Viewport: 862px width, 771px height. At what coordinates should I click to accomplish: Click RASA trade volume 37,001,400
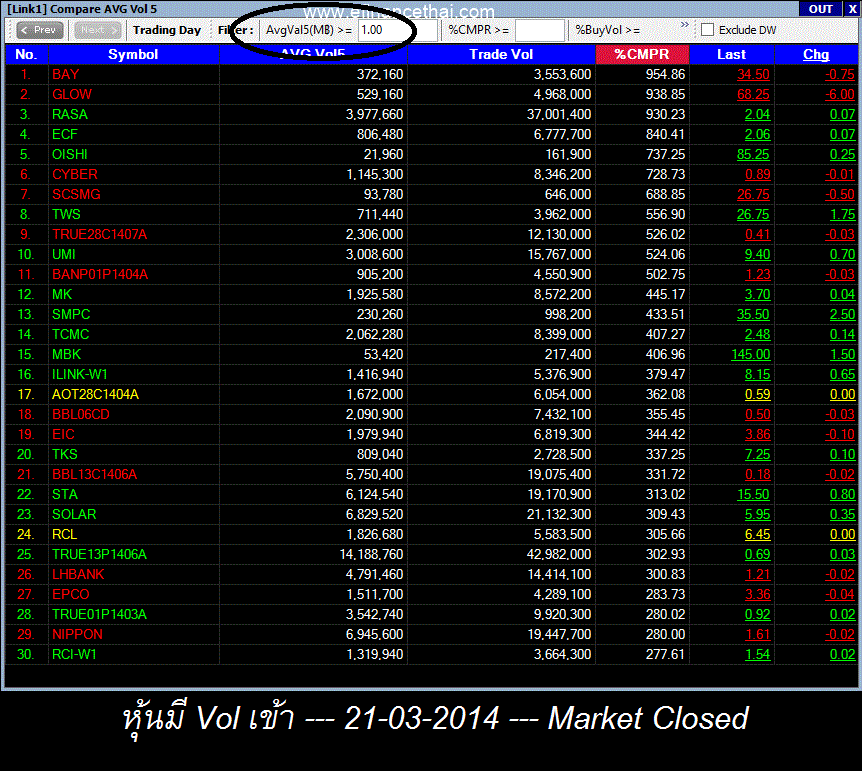559,114
